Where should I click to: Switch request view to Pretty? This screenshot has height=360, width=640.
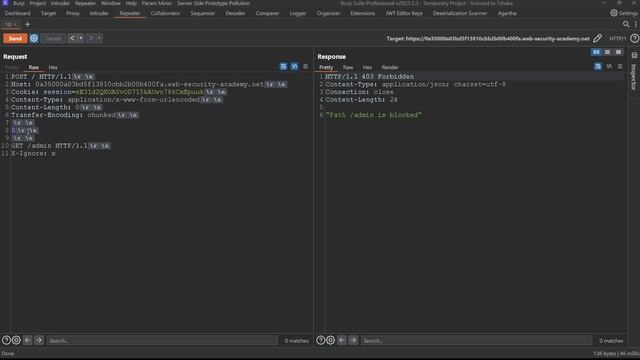click(11, 67)
